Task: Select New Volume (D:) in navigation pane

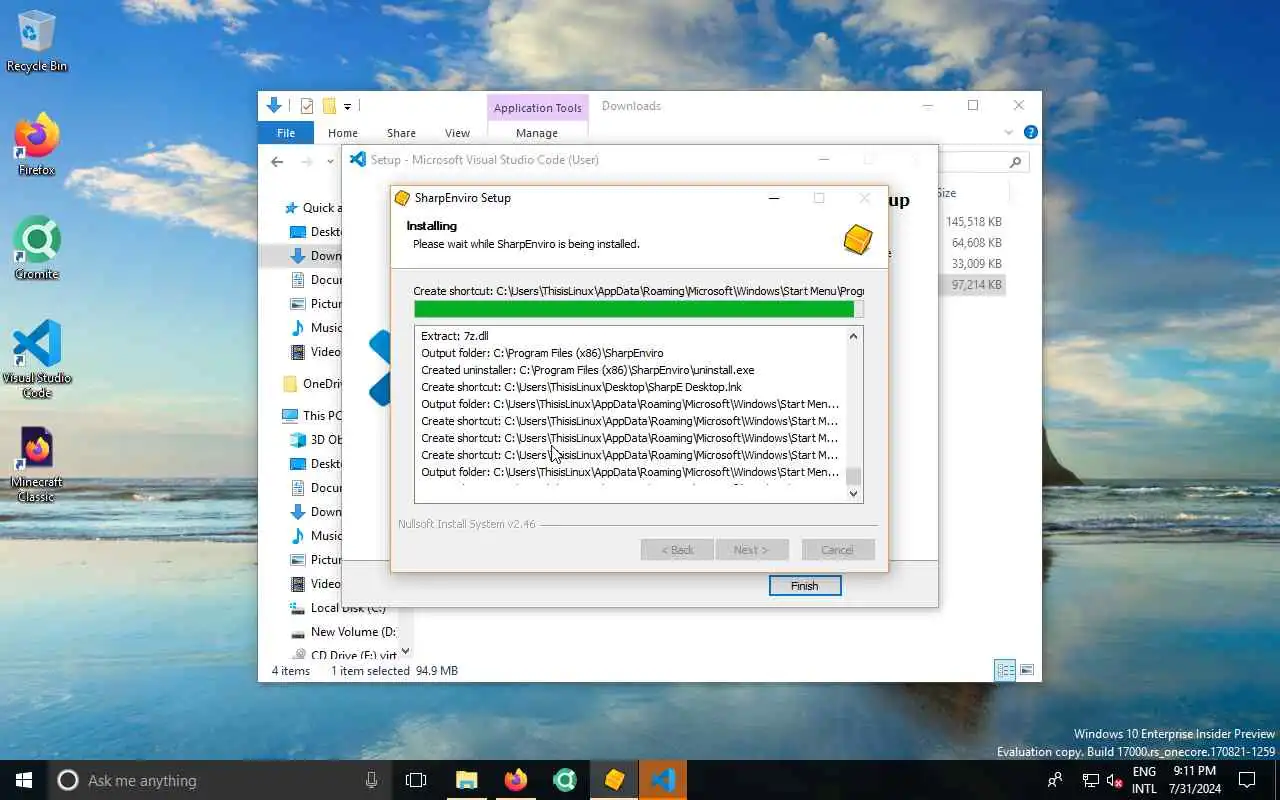Action: pyautogui.click(x=343, y=631)
